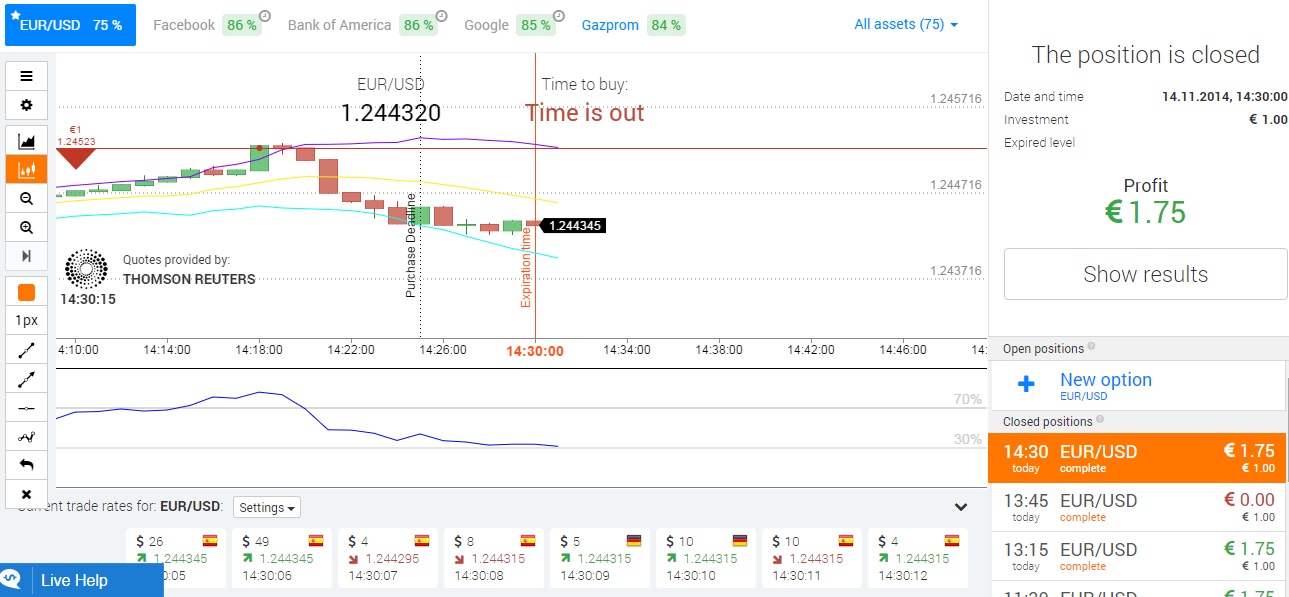Click help icon next to Open positions

(1091, 347)
